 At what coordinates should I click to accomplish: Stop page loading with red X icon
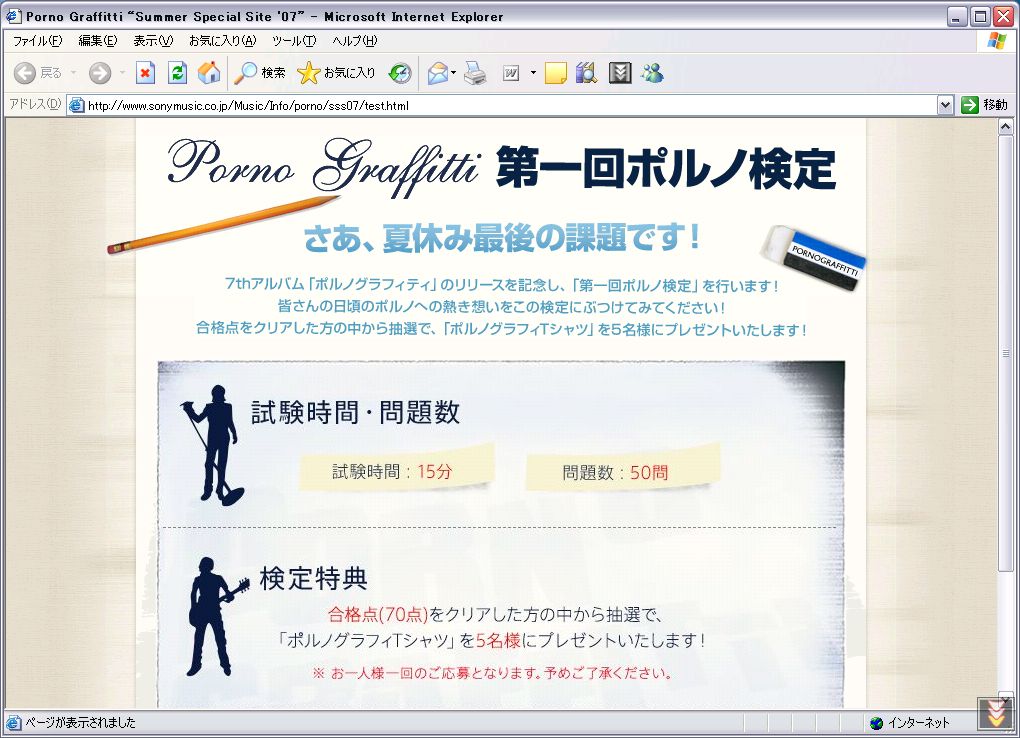(145, 73)
